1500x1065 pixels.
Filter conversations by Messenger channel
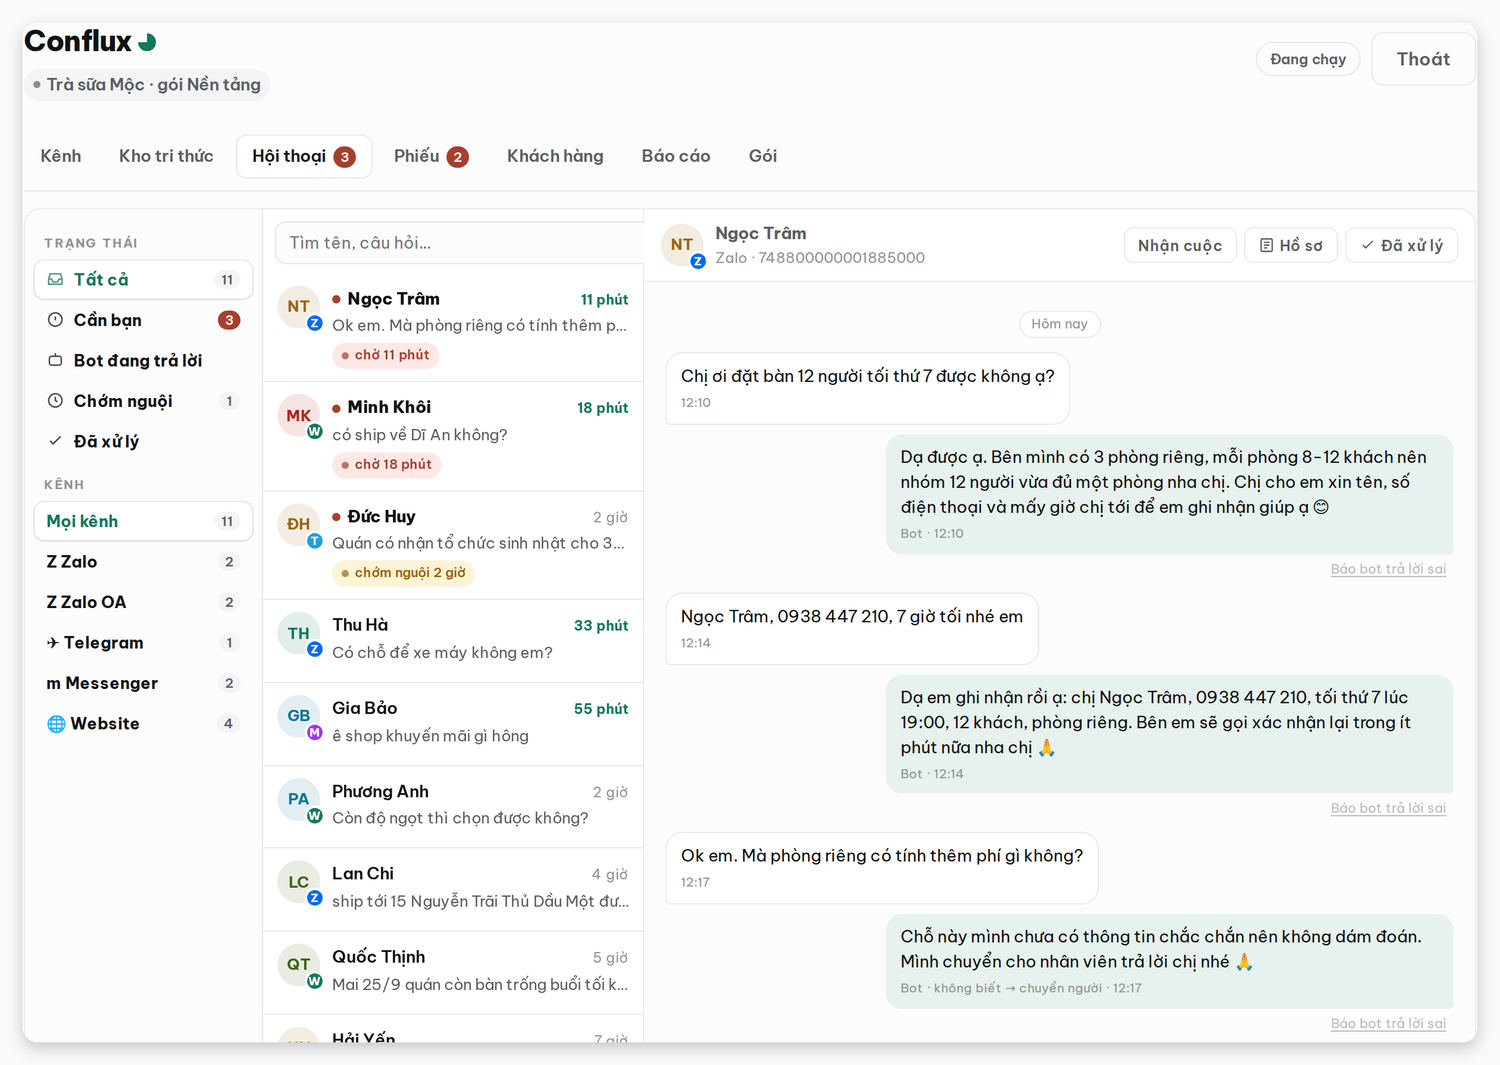pos(143,683)
